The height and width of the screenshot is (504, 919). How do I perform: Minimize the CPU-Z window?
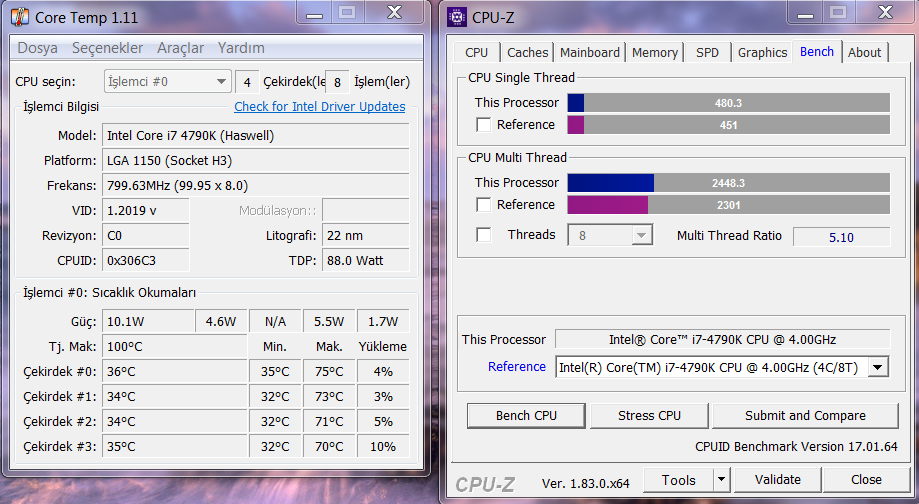coord(805,13)
